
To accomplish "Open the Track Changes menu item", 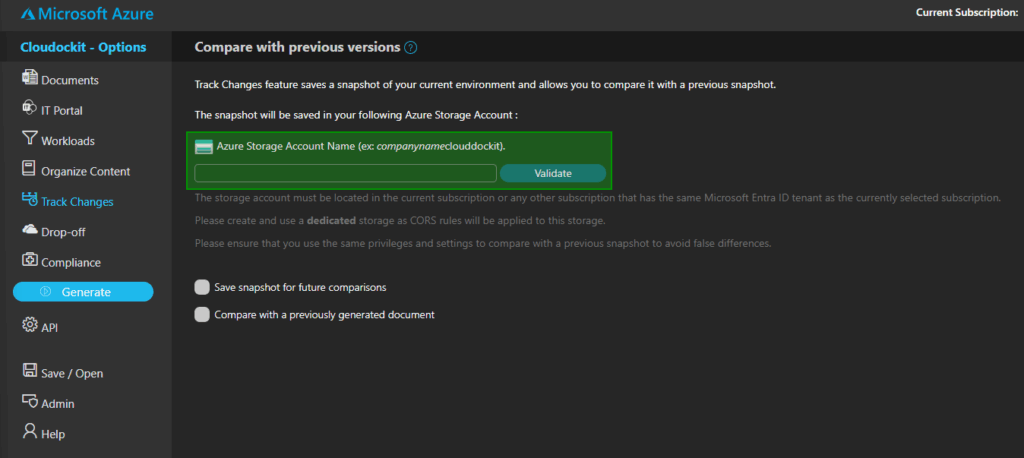I will tap(77, 201).
